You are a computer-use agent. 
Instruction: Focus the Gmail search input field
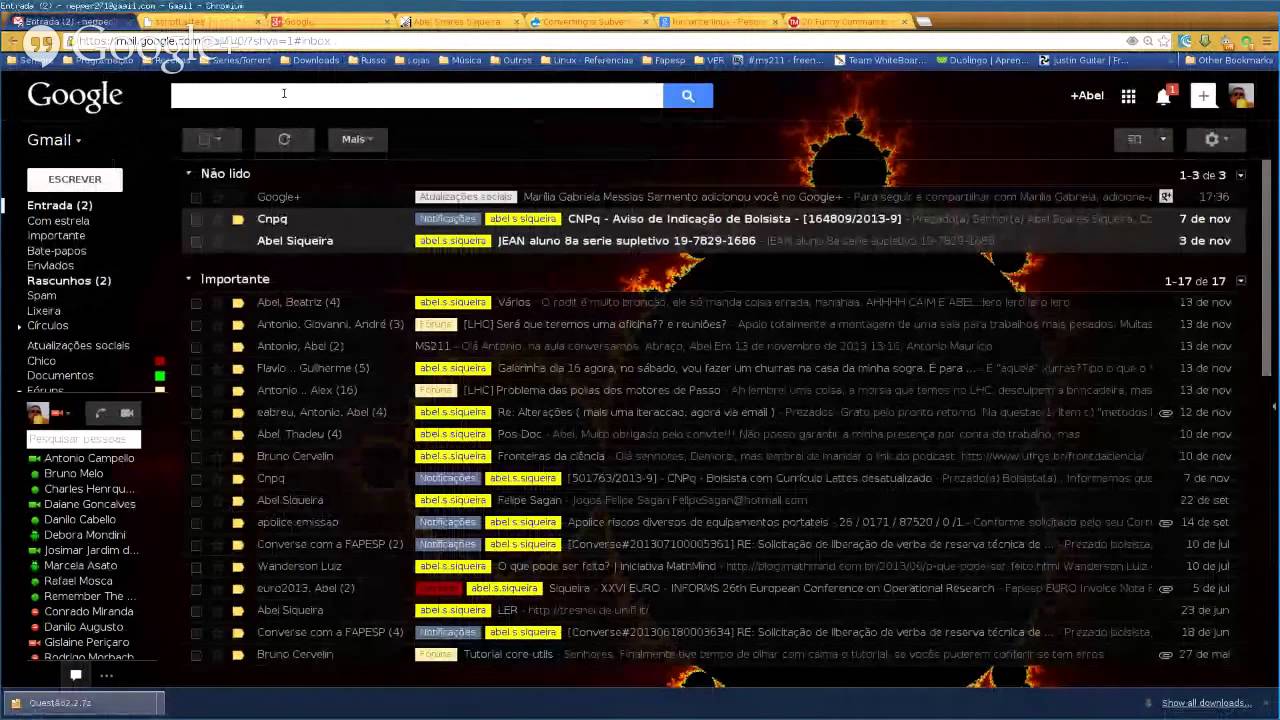417,95
